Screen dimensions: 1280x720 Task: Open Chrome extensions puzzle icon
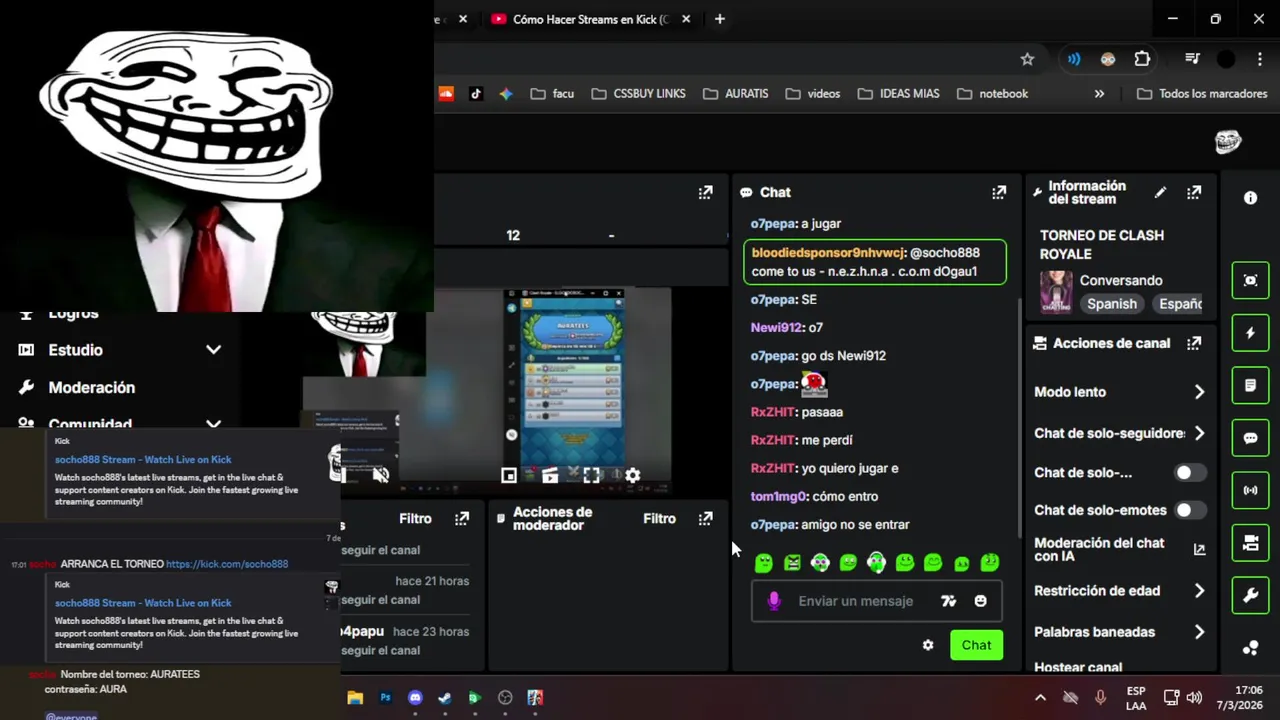[x=1142, y=59]
